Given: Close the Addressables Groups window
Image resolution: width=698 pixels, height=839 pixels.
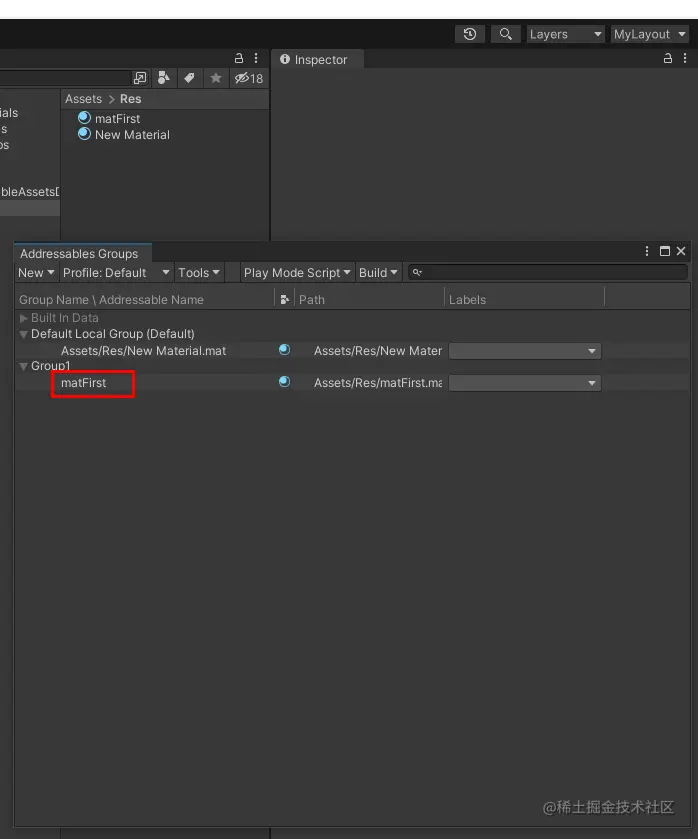Looking at the screenshot, I should pyautogui.click(x=681, y=251).
